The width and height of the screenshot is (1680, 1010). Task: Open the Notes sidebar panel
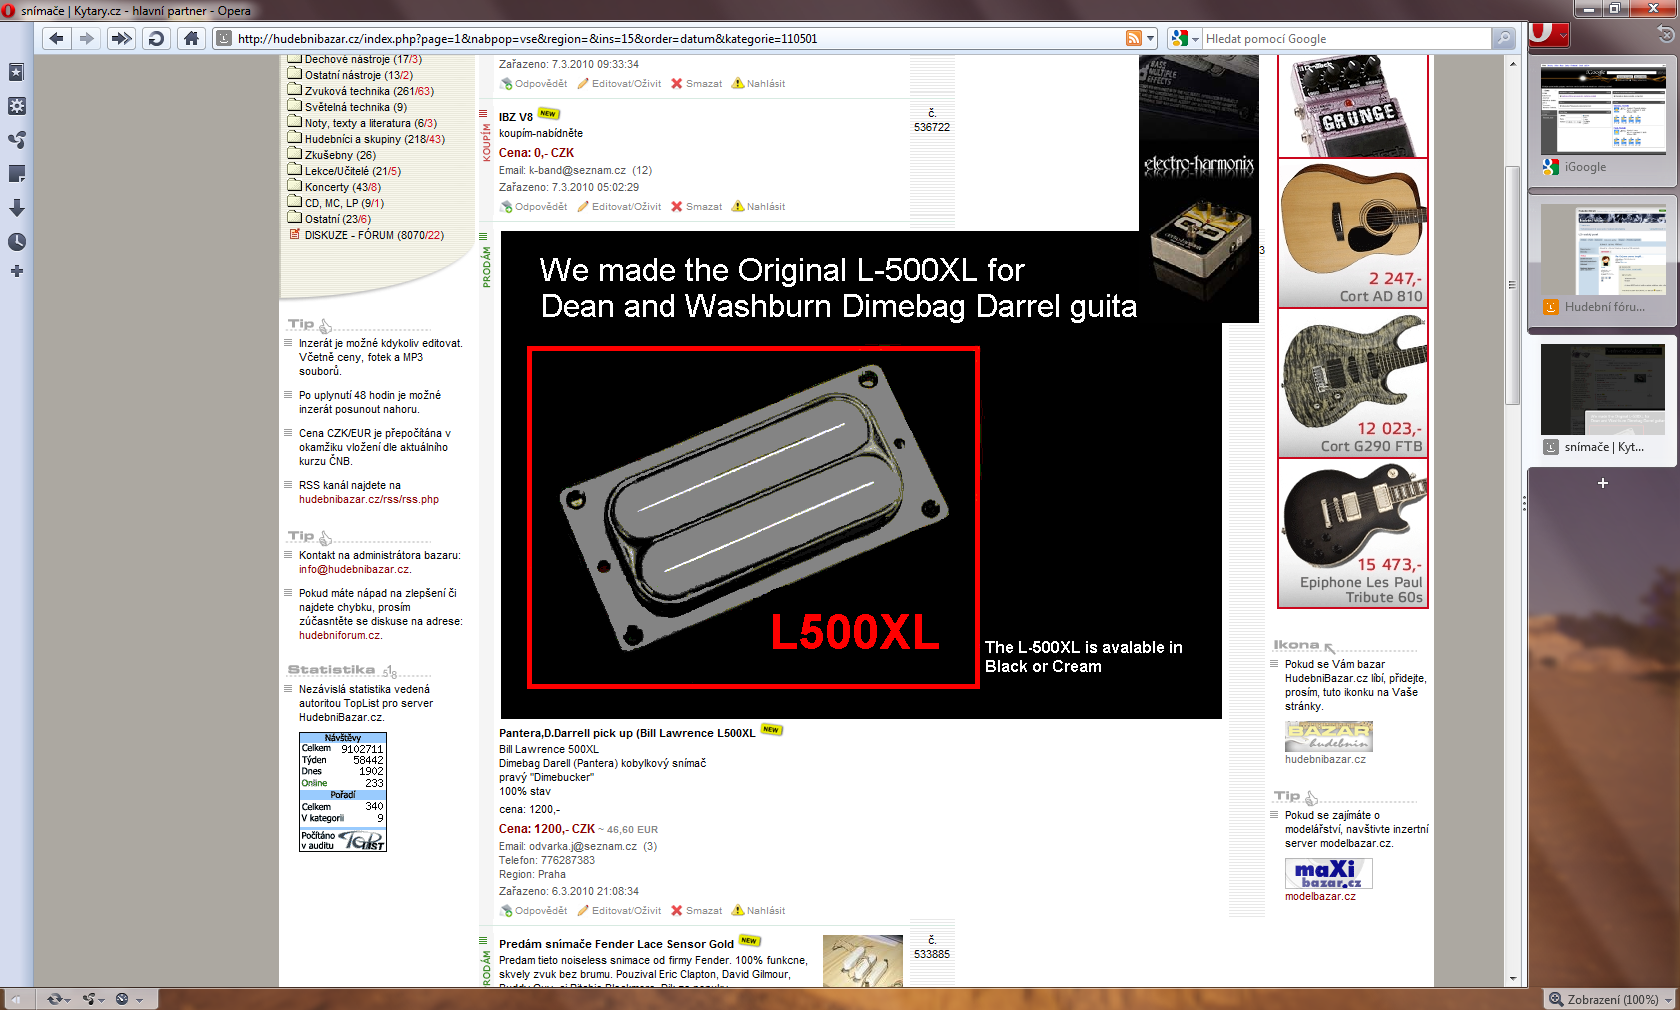pos(16,174)
